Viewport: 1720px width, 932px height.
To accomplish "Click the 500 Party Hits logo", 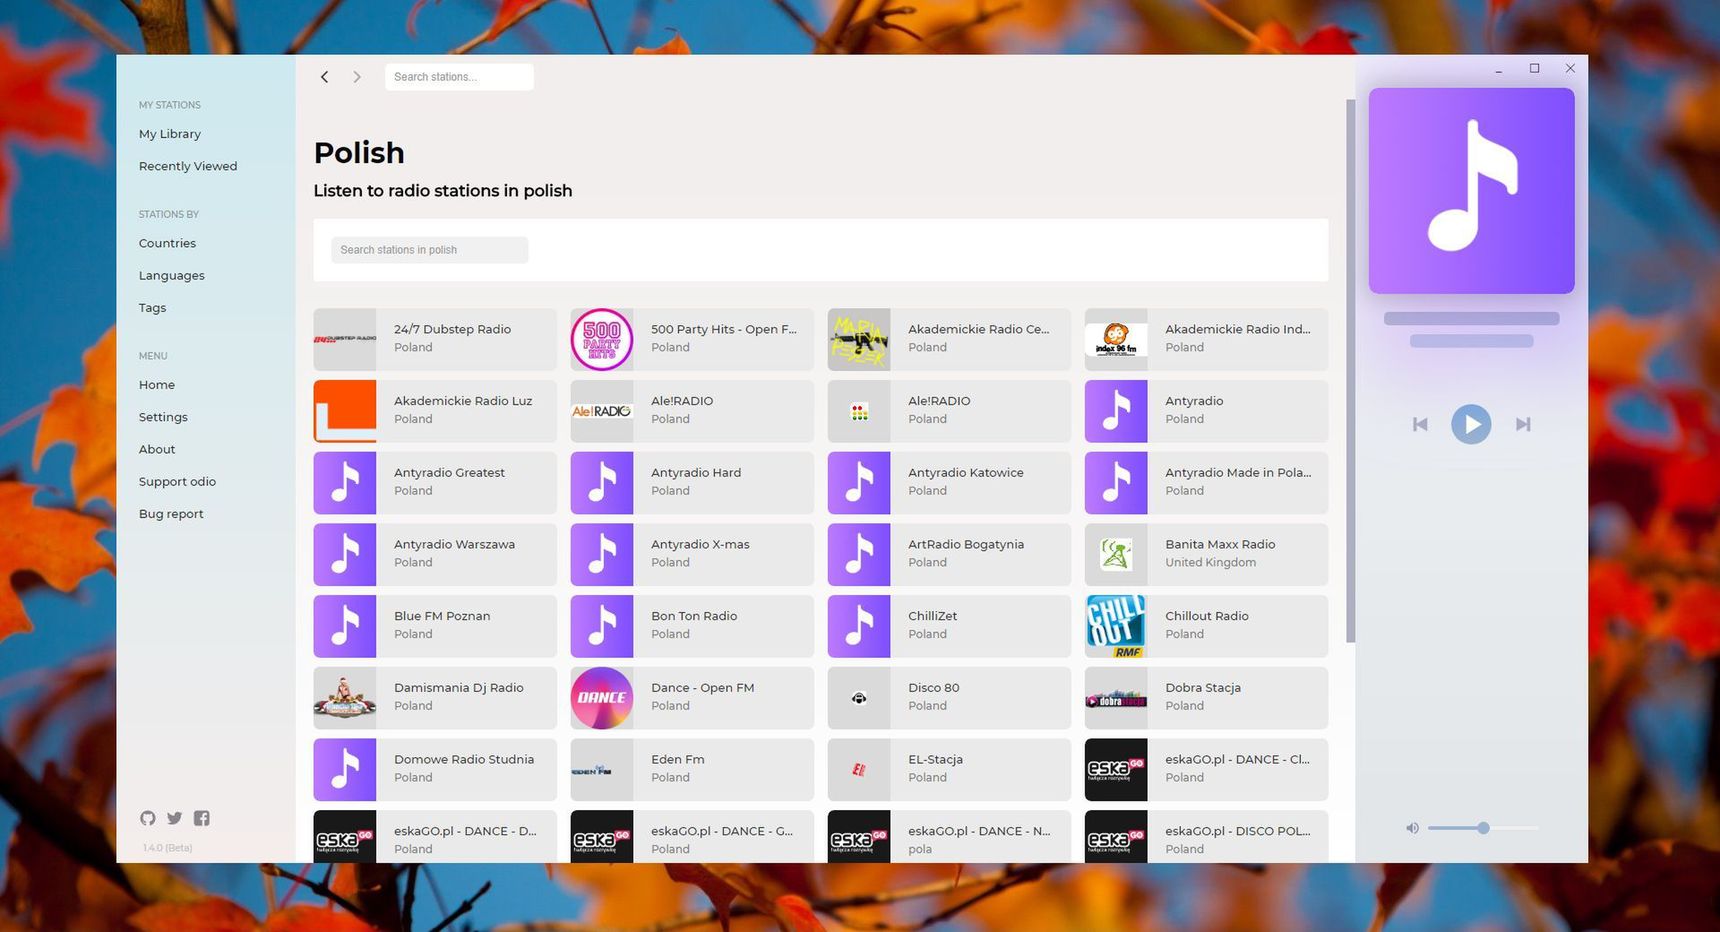I will pyautogui.click(x=602, y=340).
